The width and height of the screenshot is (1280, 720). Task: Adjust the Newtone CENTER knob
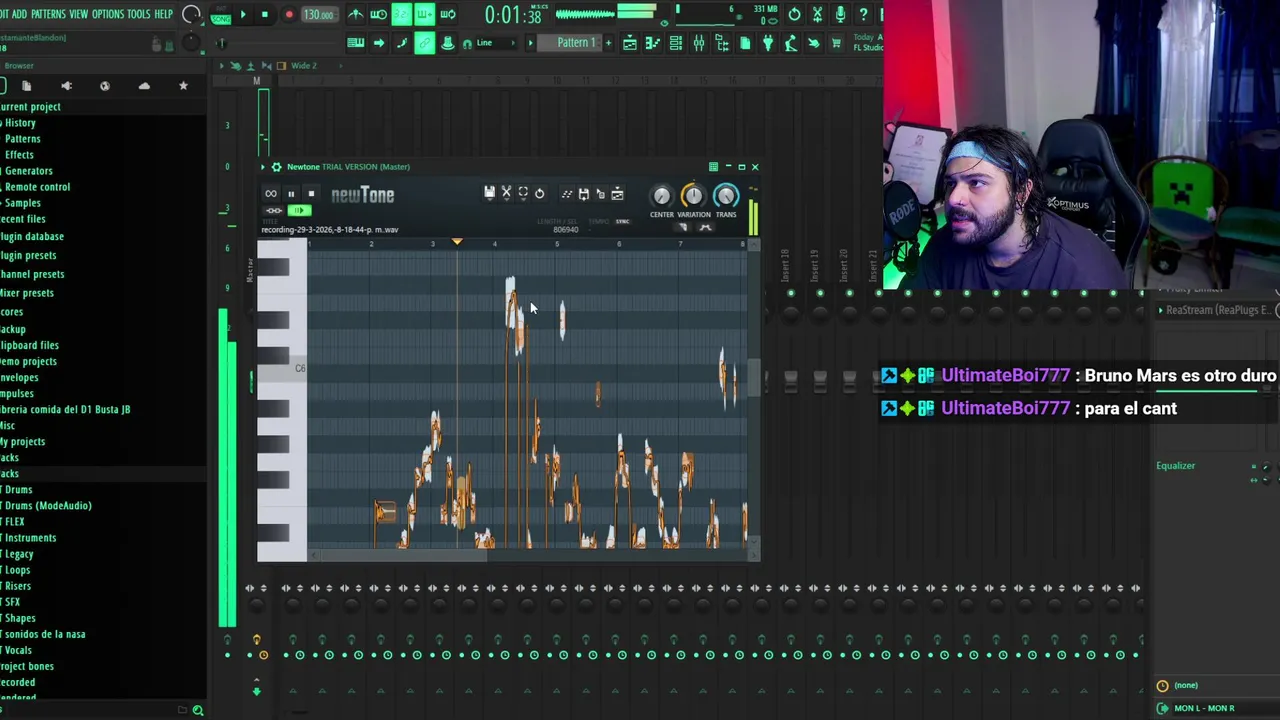(661, 195)
